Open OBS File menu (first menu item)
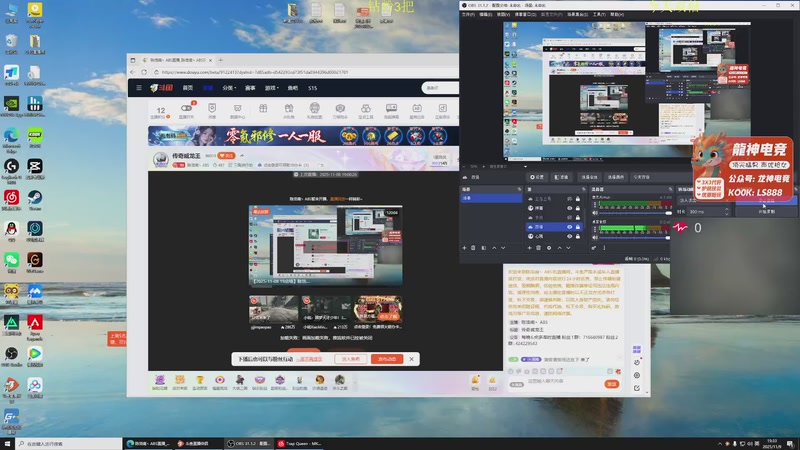The width and height of the screenshot is (800, 450). 468,14
